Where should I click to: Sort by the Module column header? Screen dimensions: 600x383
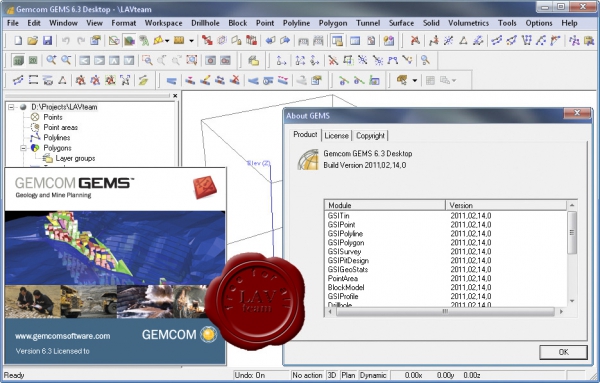coord(385,205)
